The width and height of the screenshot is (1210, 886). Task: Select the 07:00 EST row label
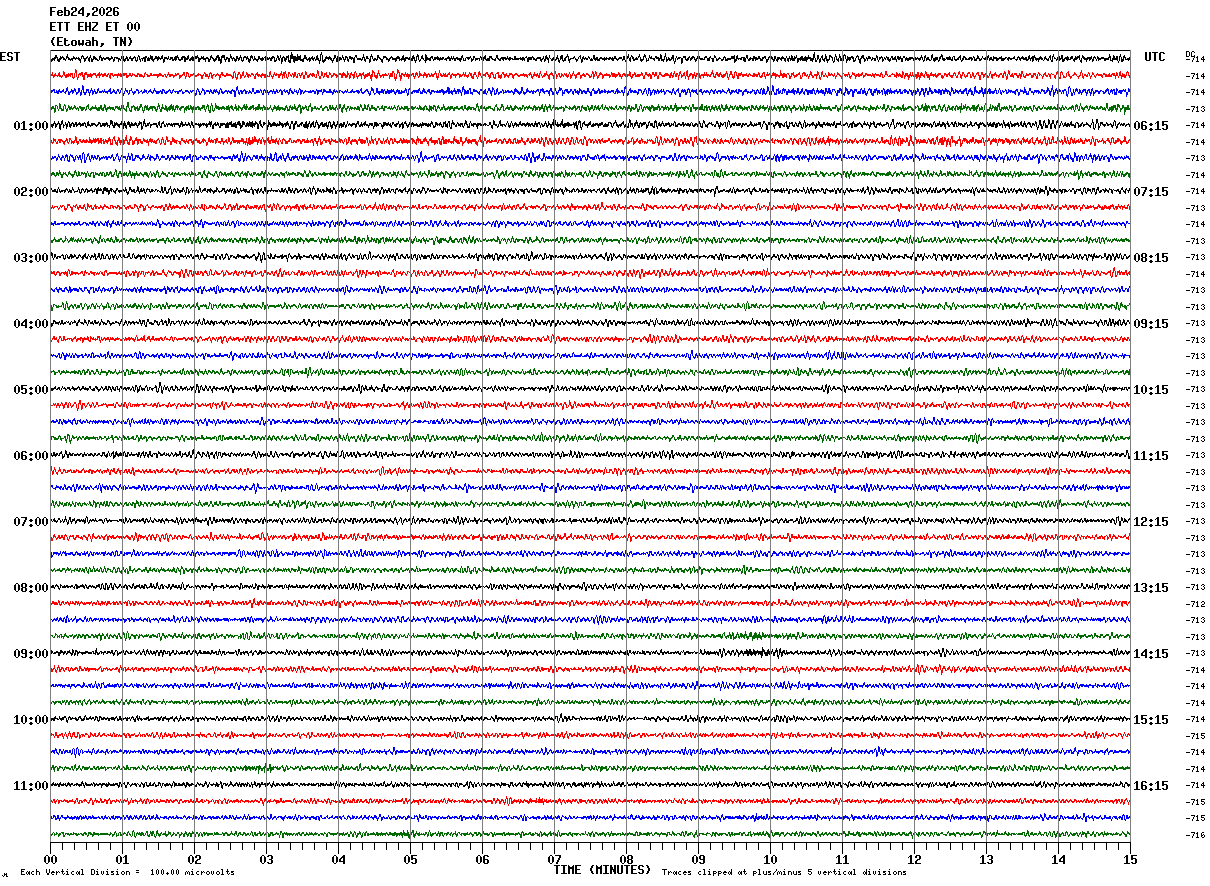(x=31, y=522)
